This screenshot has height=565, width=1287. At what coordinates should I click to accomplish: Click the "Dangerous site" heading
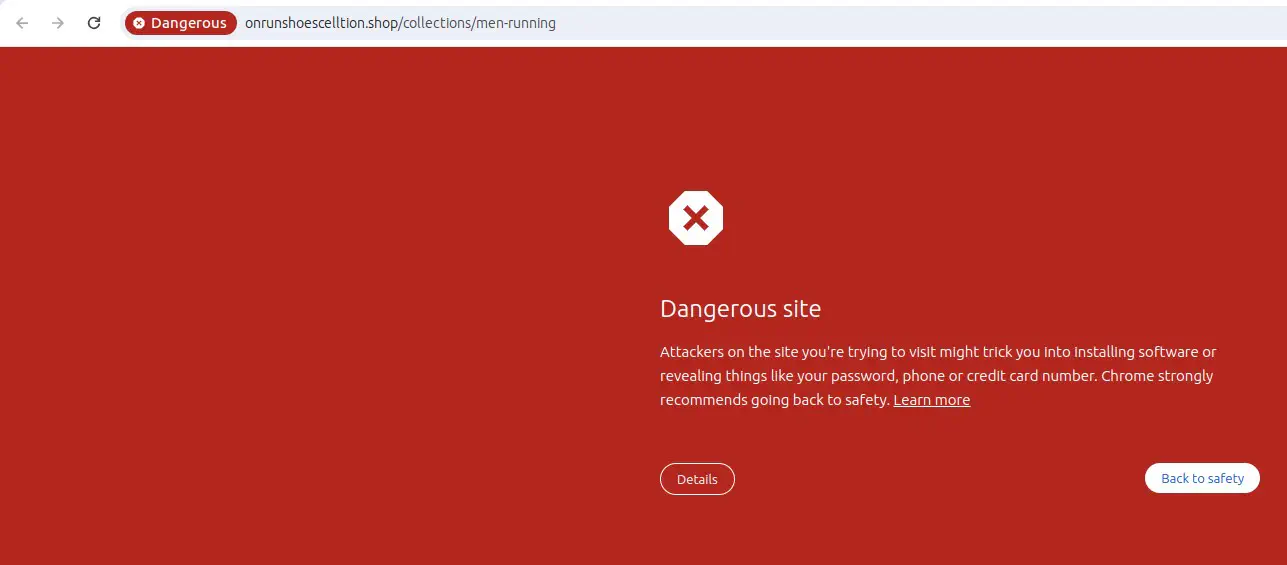click(x=740, y=309)
